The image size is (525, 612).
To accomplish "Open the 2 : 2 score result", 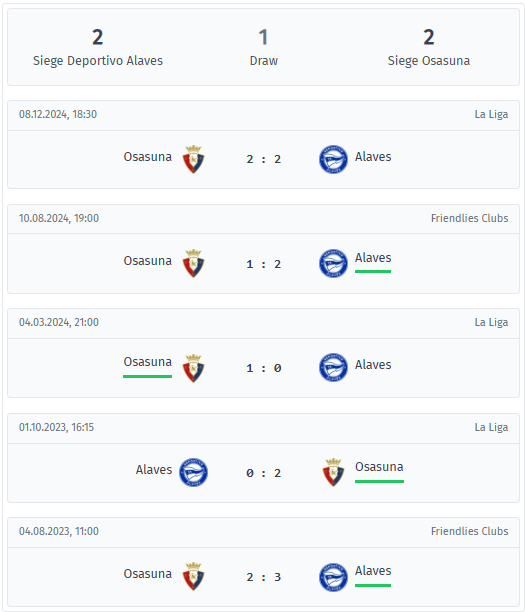I will click(x=263, y=159).
